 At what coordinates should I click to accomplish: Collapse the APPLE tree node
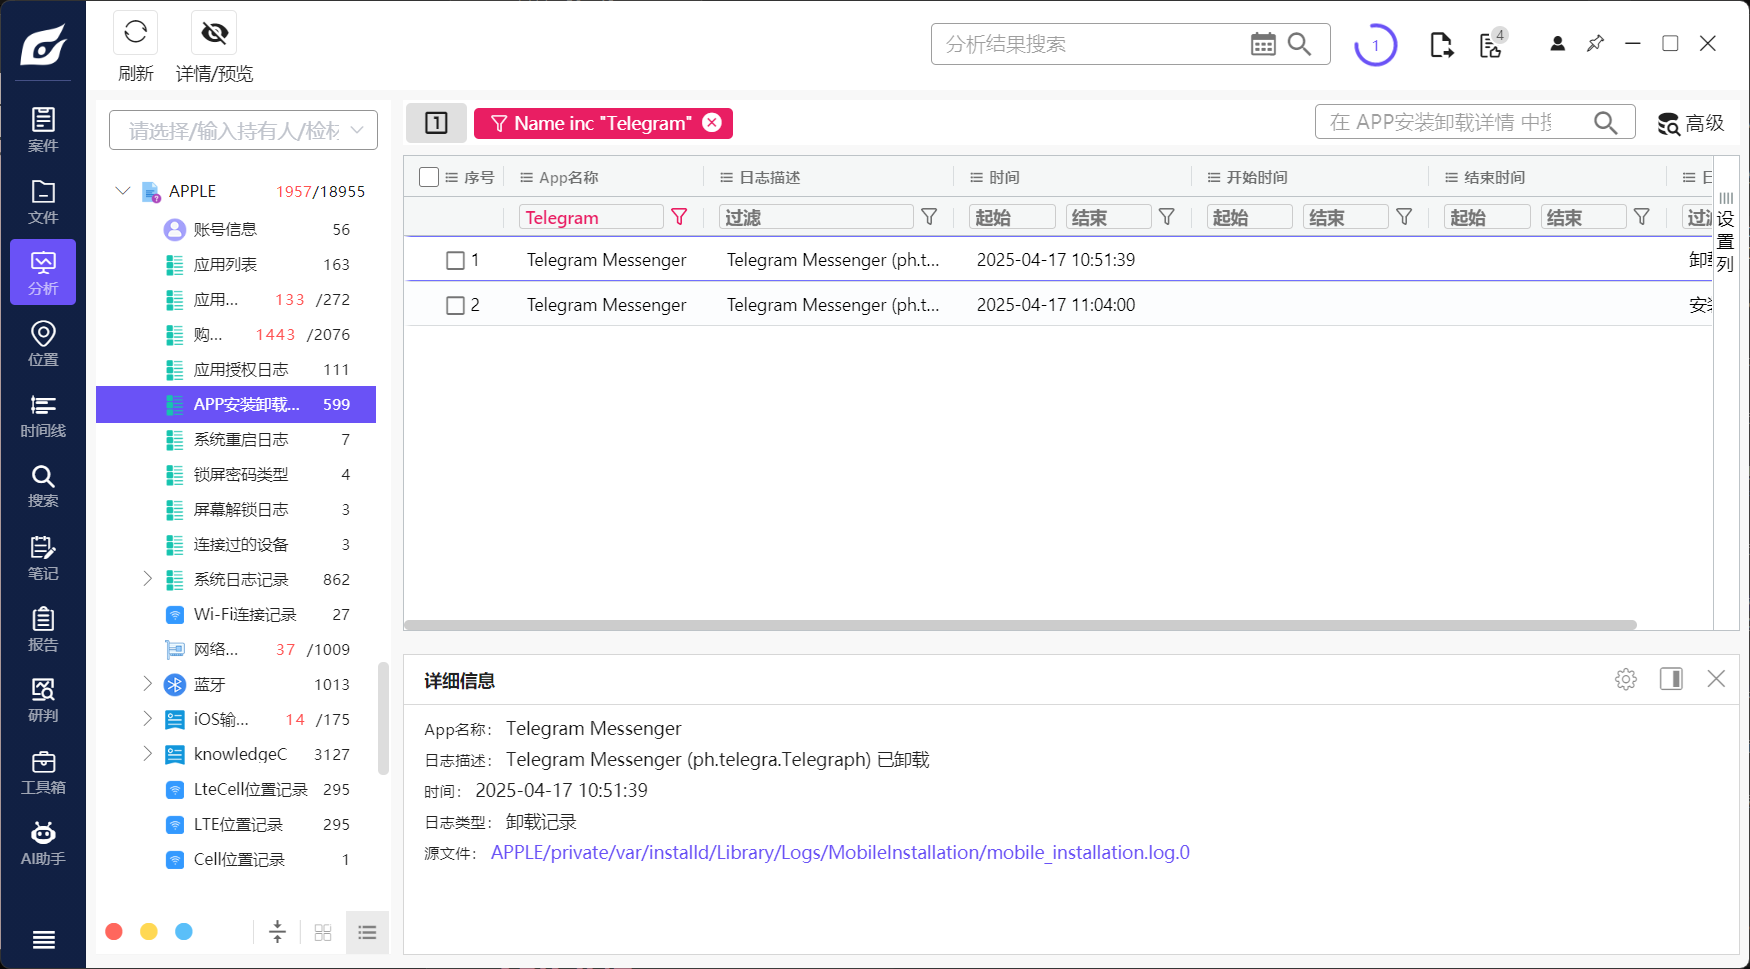click(123, 190)
